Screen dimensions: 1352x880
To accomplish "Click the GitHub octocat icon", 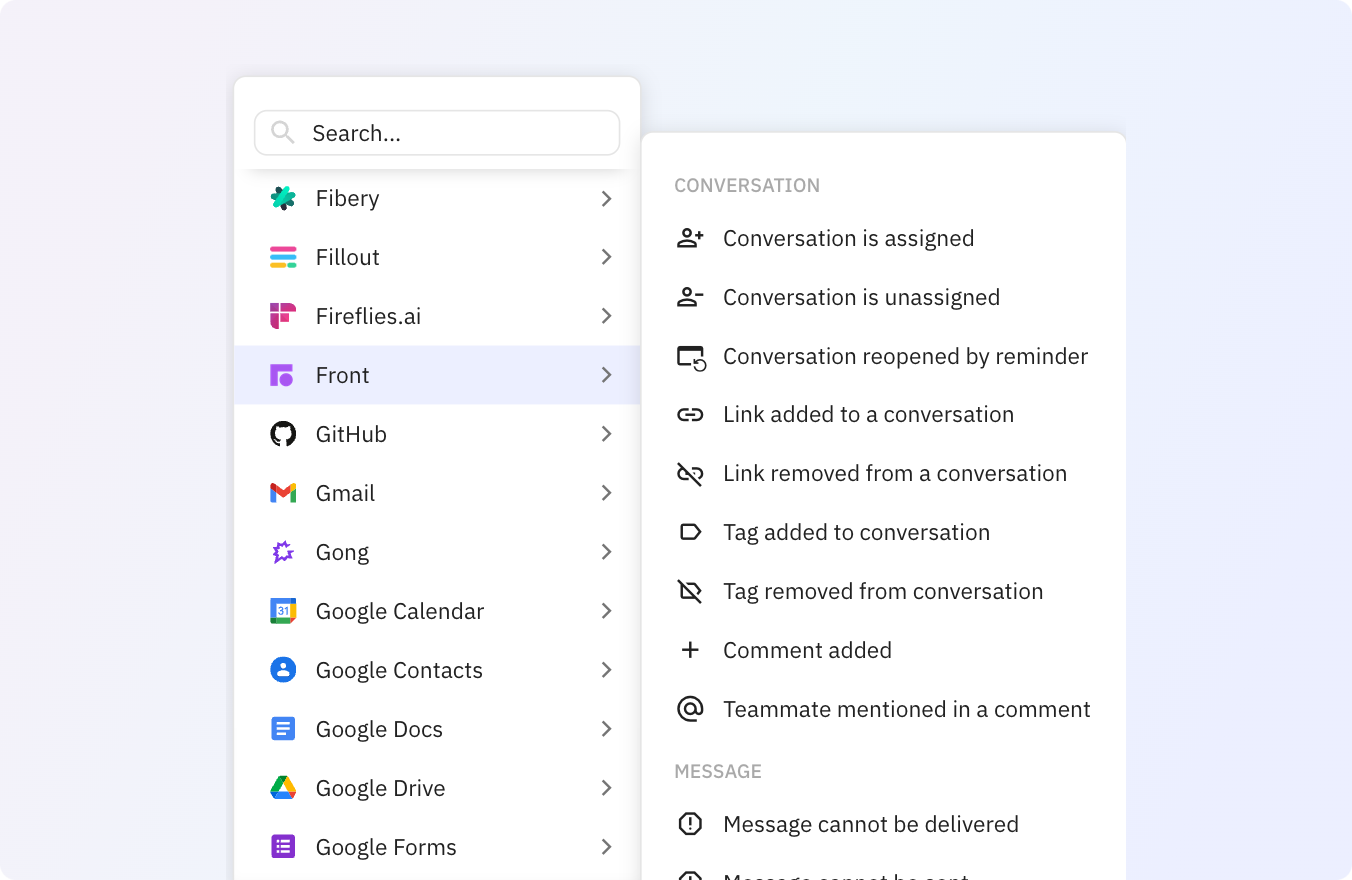I will 283,434.
